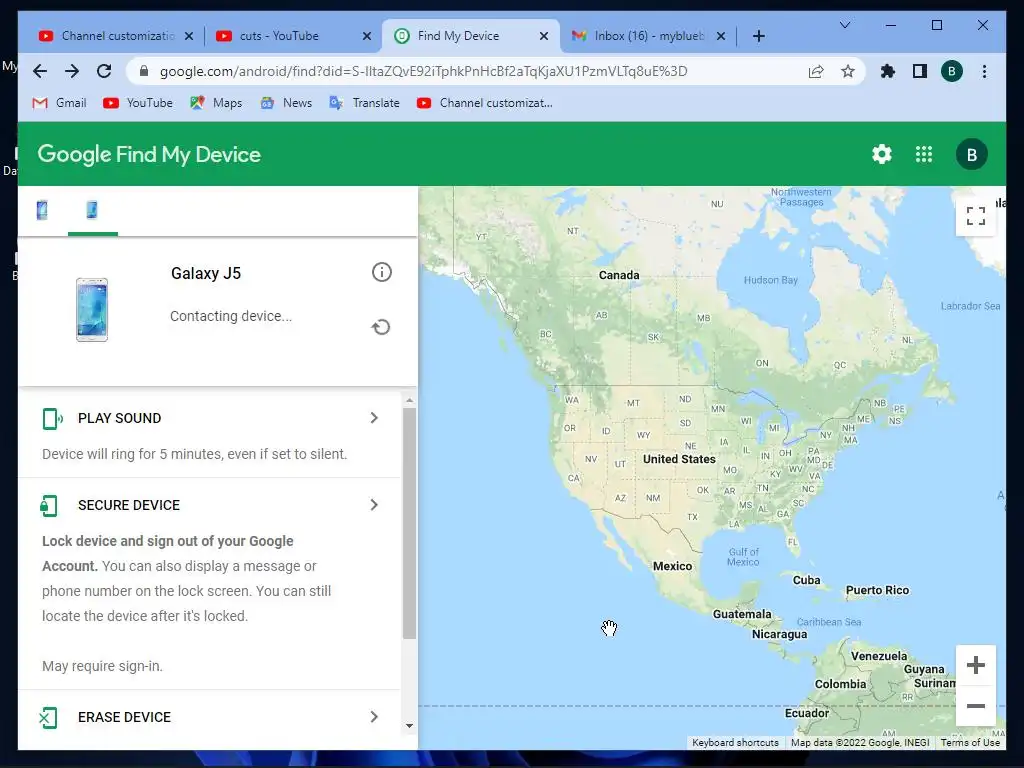The image size is (1024, 768).
Task: Open News bookmark
Action: pyautogui.click(x=287, y=103)
